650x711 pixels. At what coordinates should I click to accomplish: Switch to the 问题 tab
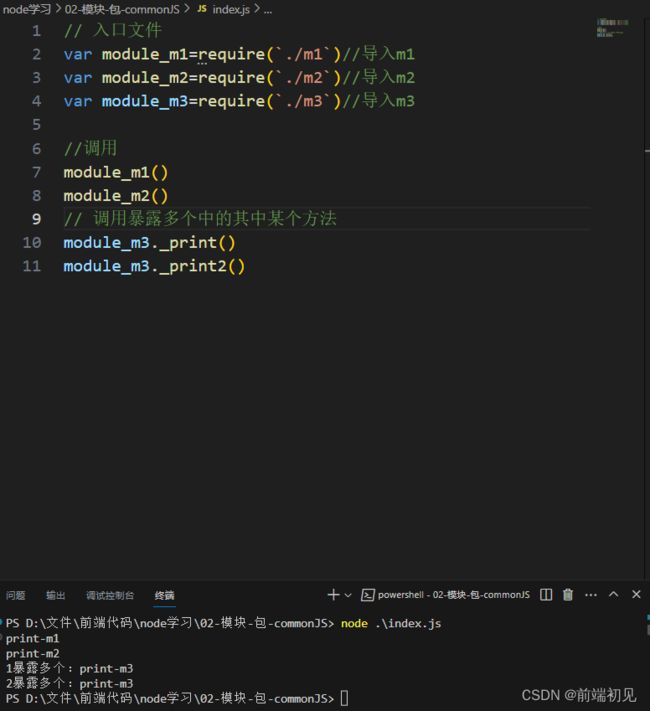(x=15, y=595)
